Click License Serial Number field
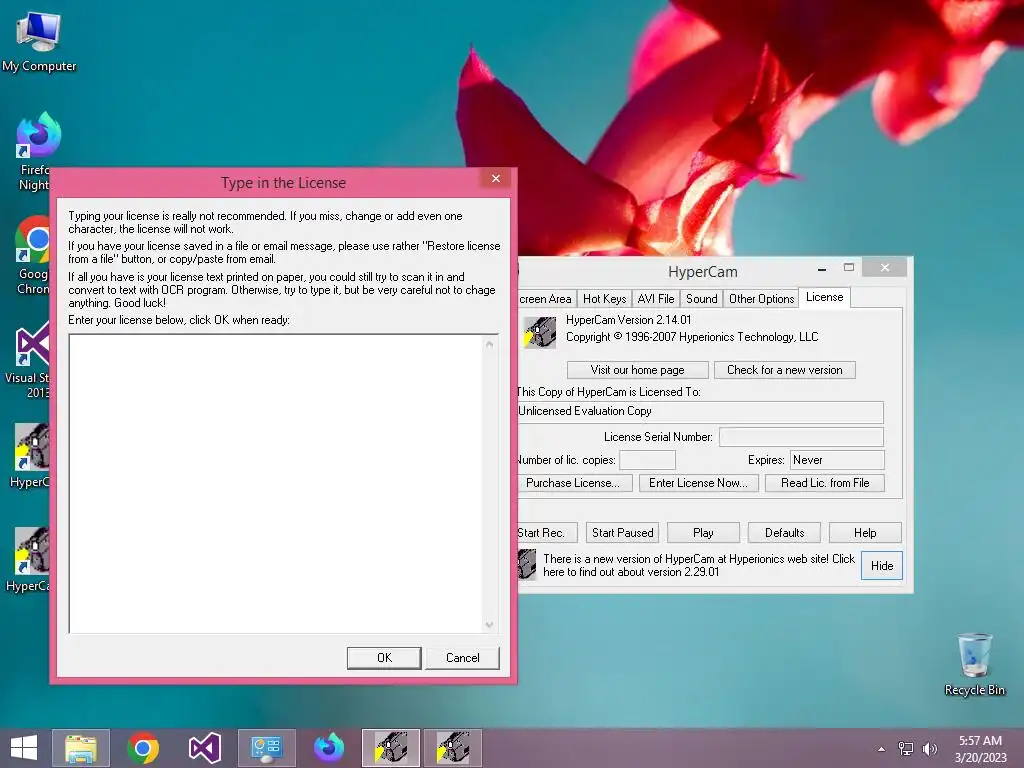The width and height of the screenshot is (1024, 768). 801,437
